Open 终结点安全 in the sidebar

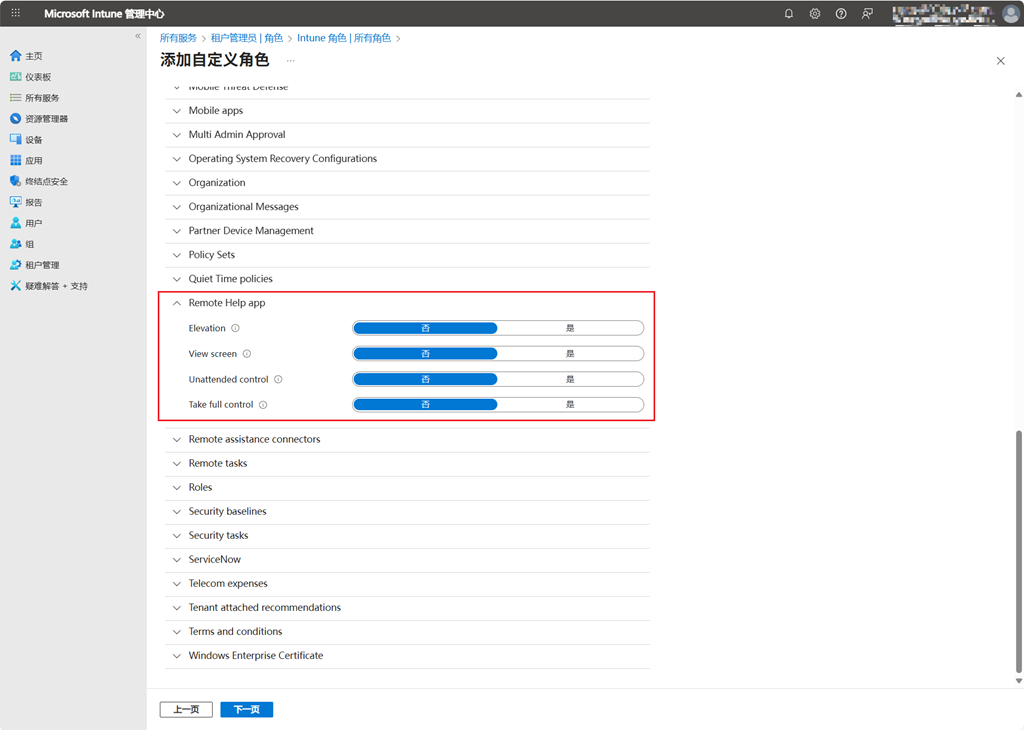pyautogui.click(x=46, y=182)
